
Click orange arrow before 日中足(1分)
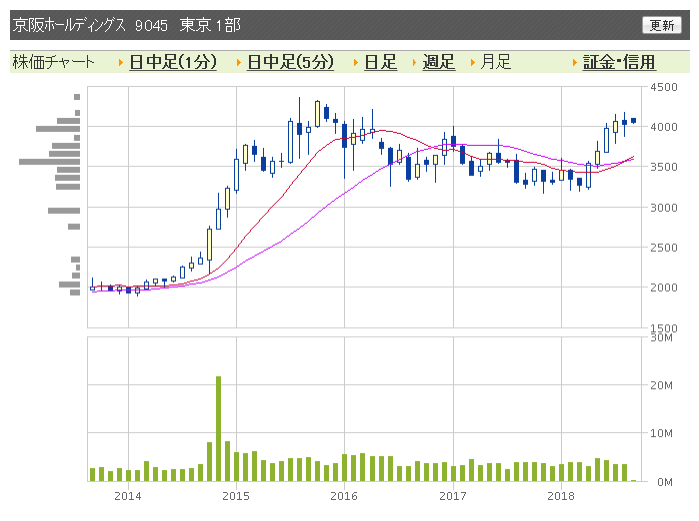click(121, 63)
